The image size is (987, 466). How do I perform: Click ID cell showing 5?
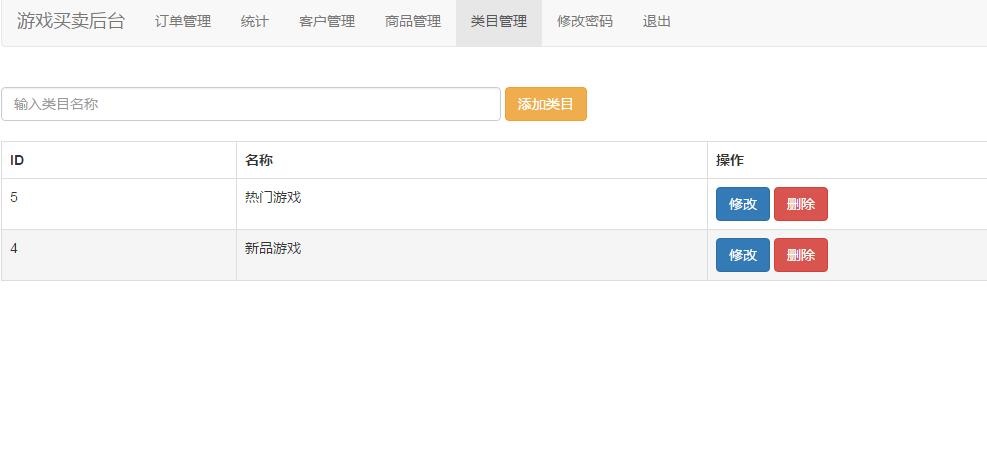119,204
